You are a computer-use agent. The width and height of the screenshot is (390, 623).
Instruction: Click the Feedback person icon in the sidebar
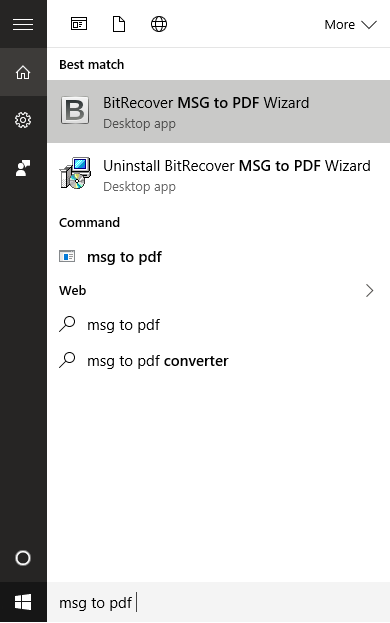click(23, 168)
